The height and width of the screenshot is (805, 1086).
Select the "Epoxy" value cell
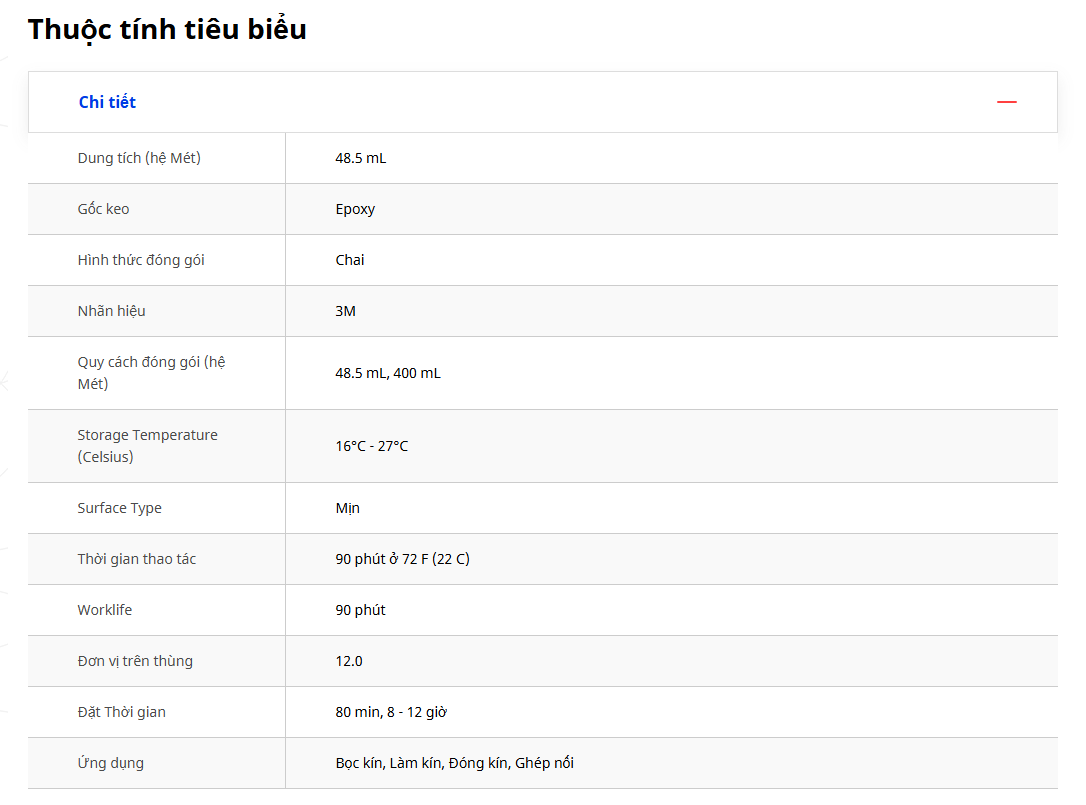coord(355,209)
